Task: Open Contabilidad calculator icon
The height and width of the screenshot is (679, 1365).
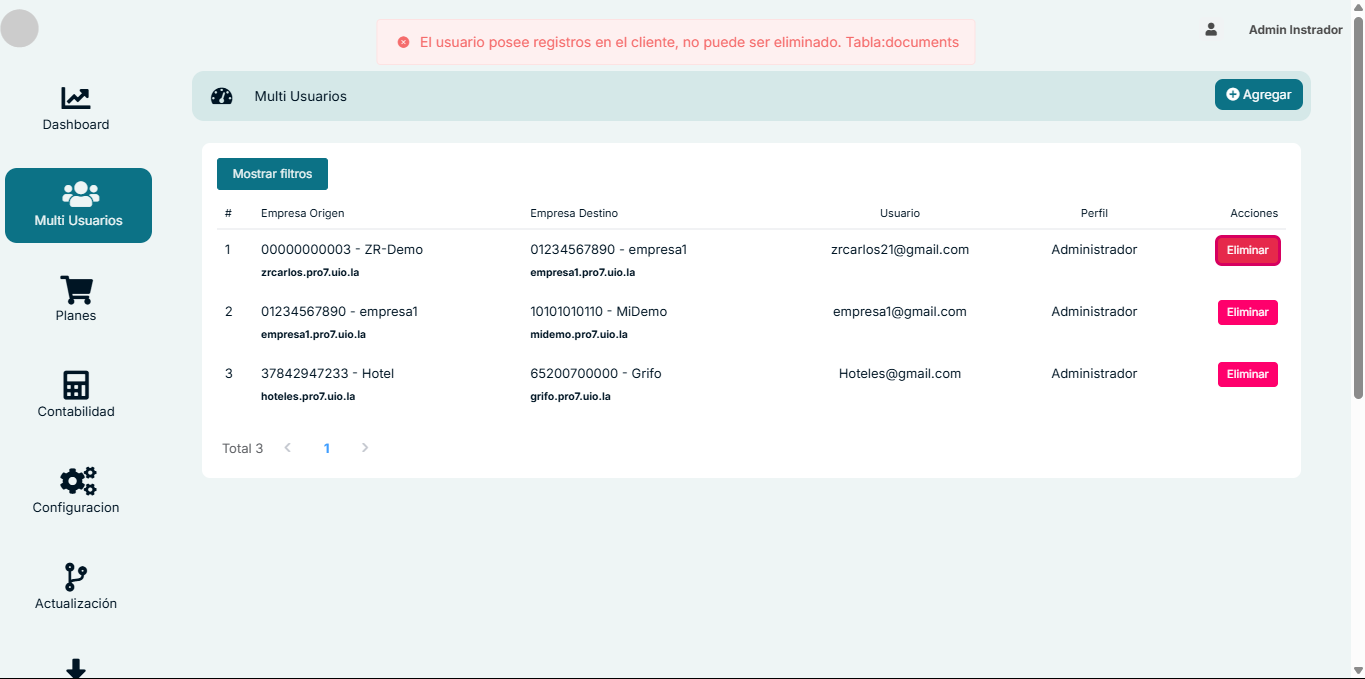Action: (x=76, y=385)
